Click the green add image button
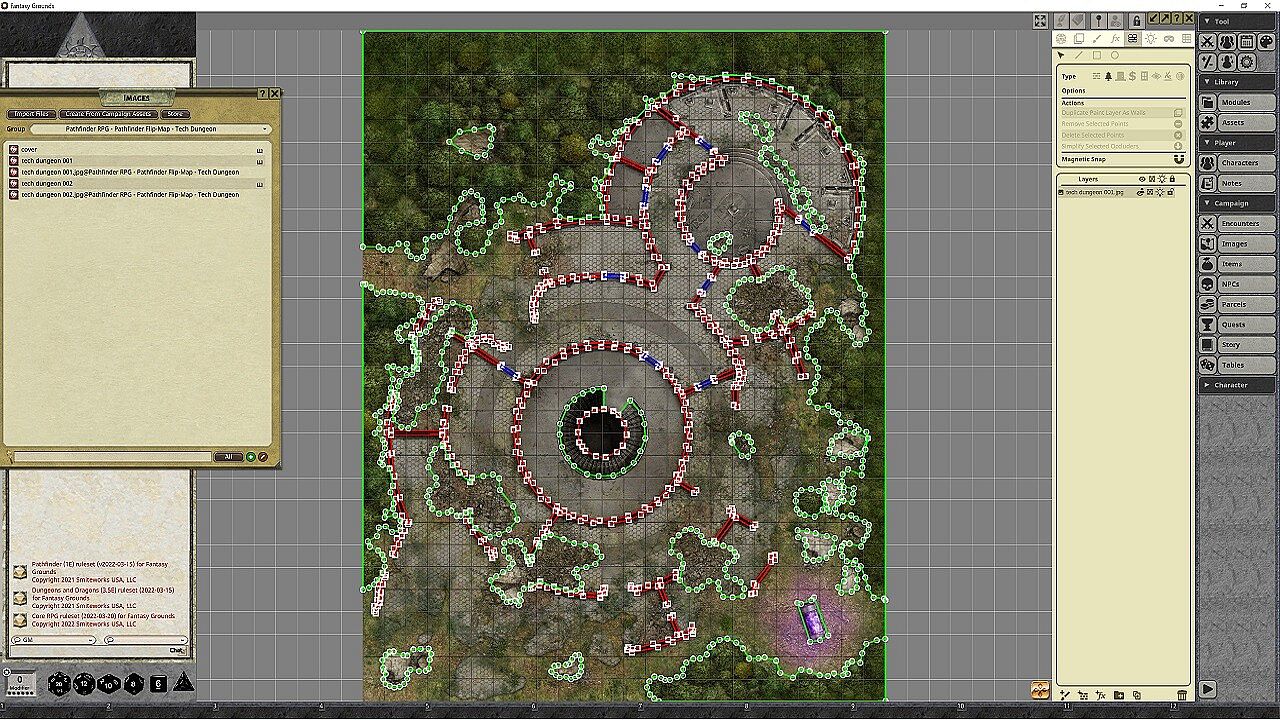1280x720 pixels. [x=251, y=457]
